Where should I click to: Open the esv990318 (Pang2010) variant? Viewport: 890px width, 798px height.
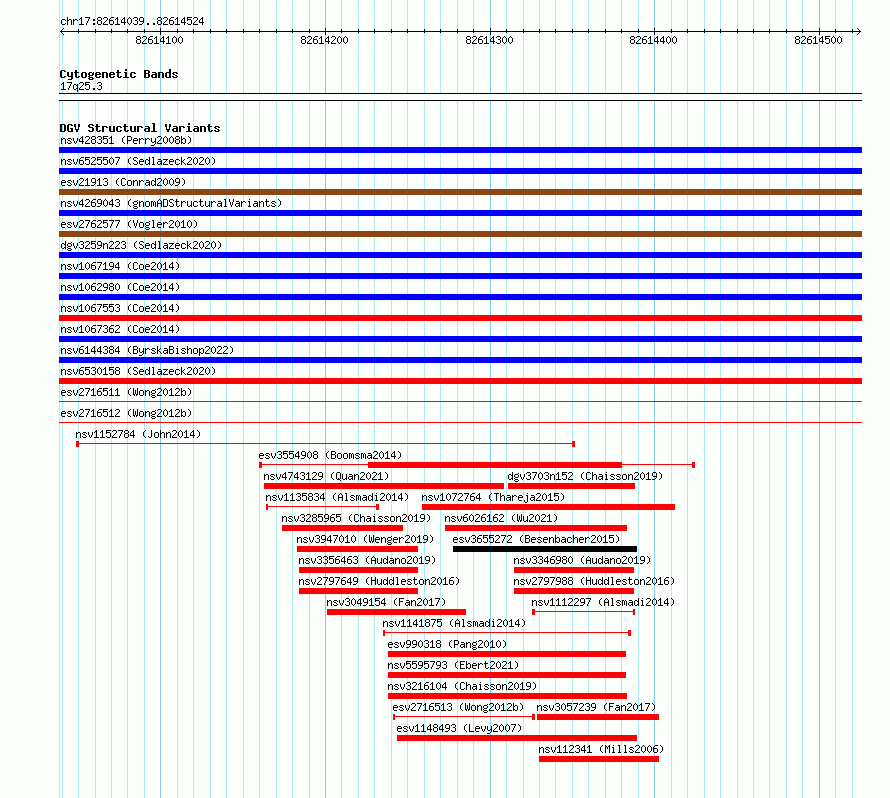point(447,644)
